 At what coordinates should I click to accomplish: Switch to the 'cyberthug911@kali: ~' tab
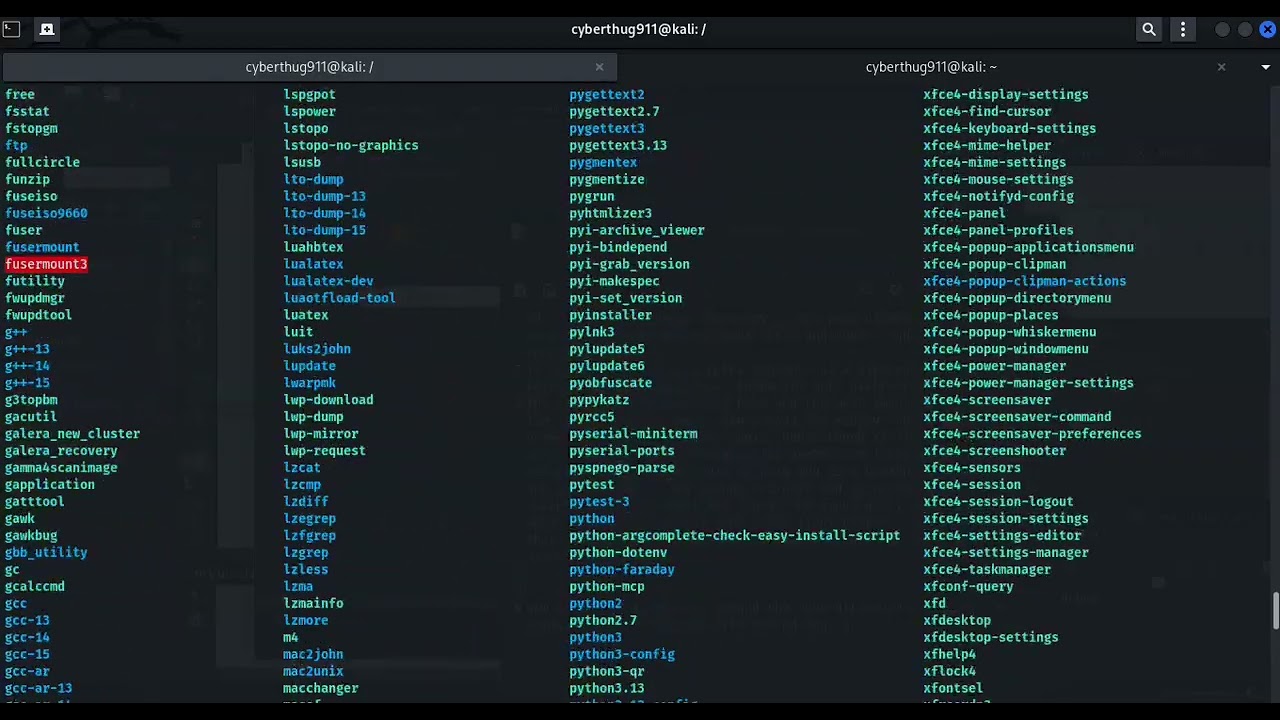point(931,67)
